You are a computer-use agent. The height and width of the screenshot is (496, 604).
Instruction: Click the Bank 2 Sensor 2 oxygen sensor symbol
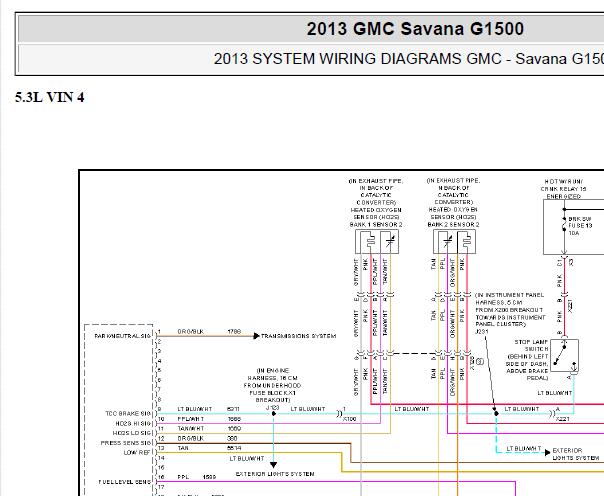[x=454, y=242]
